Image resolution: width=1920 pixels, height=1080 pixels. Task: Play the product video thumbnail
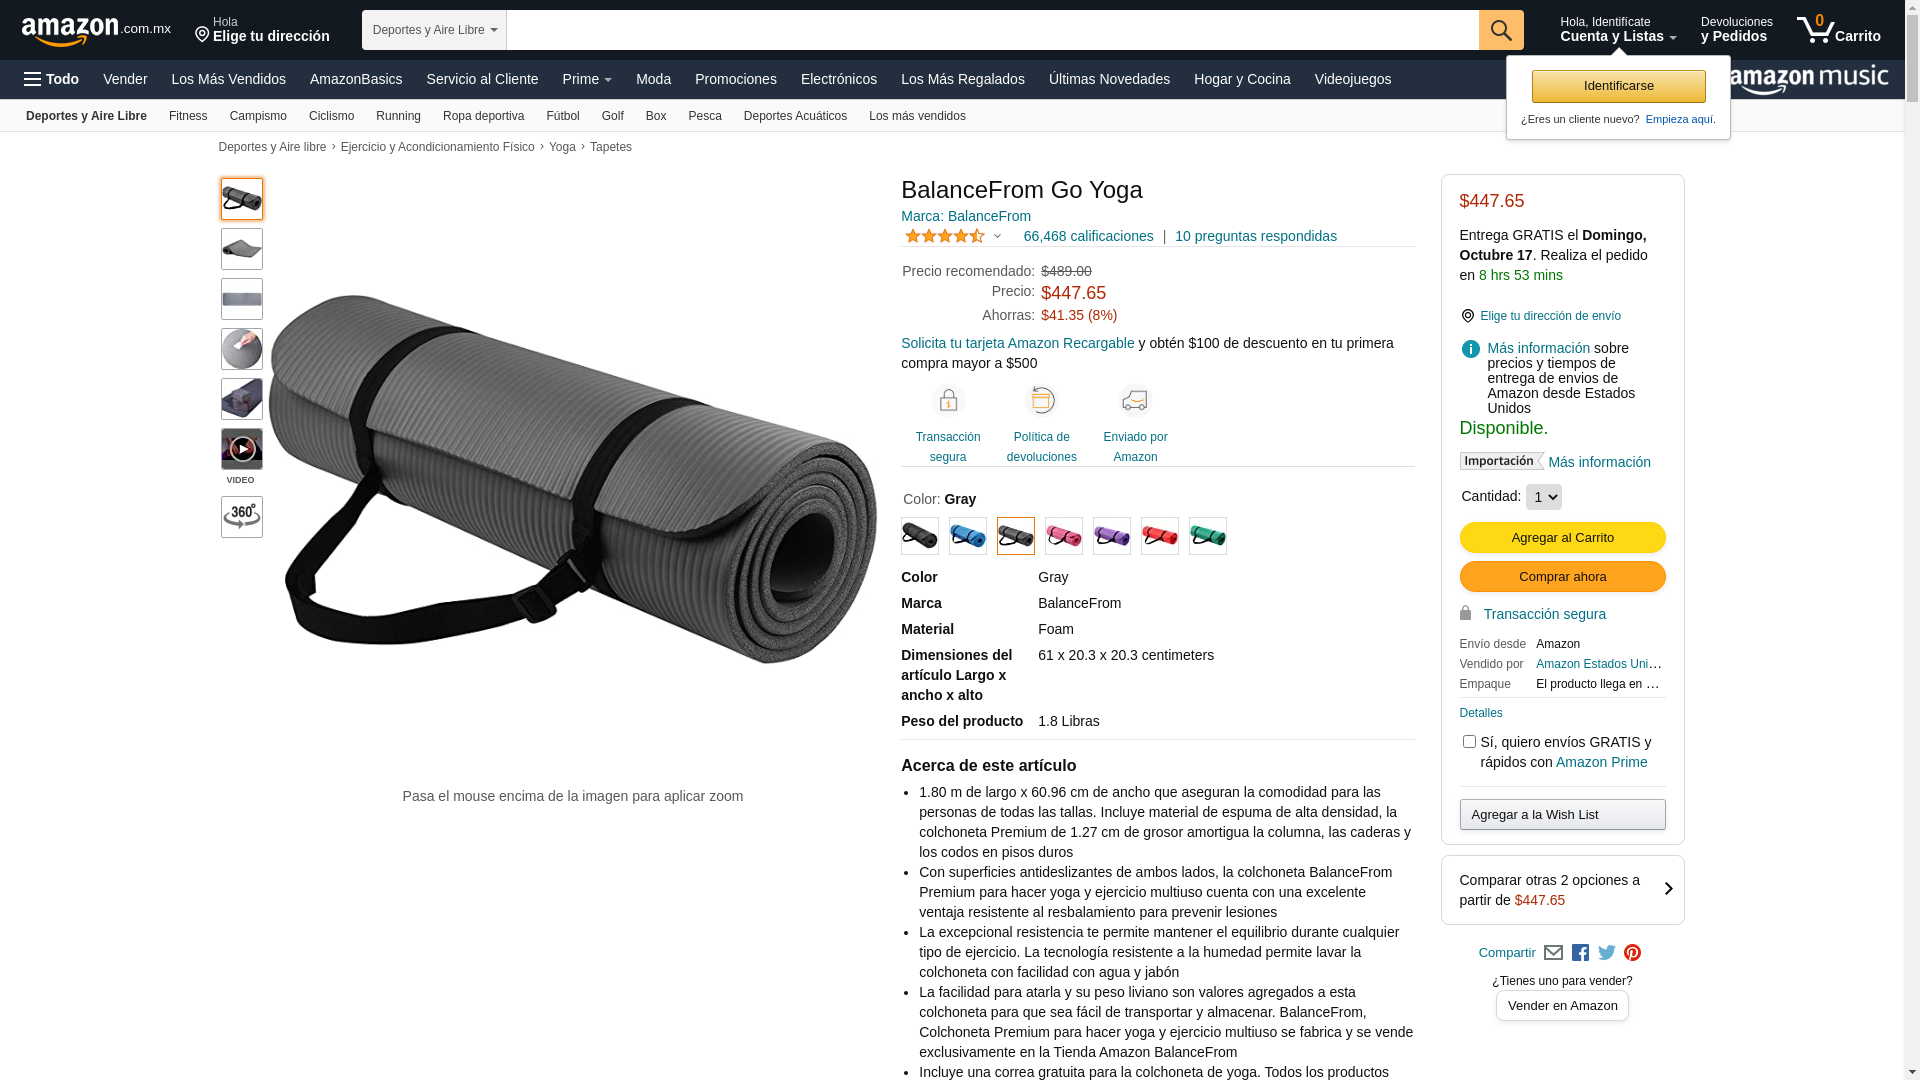pos(242,449)
